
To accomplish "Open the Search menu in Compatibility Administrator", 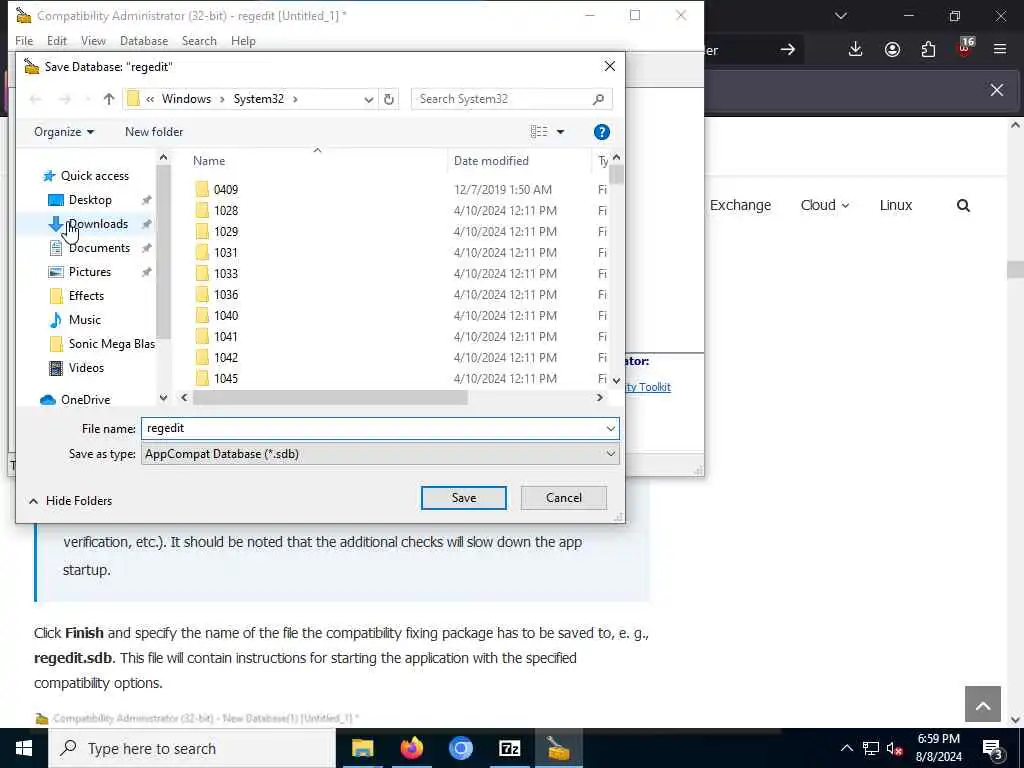I will coord(199,40).
